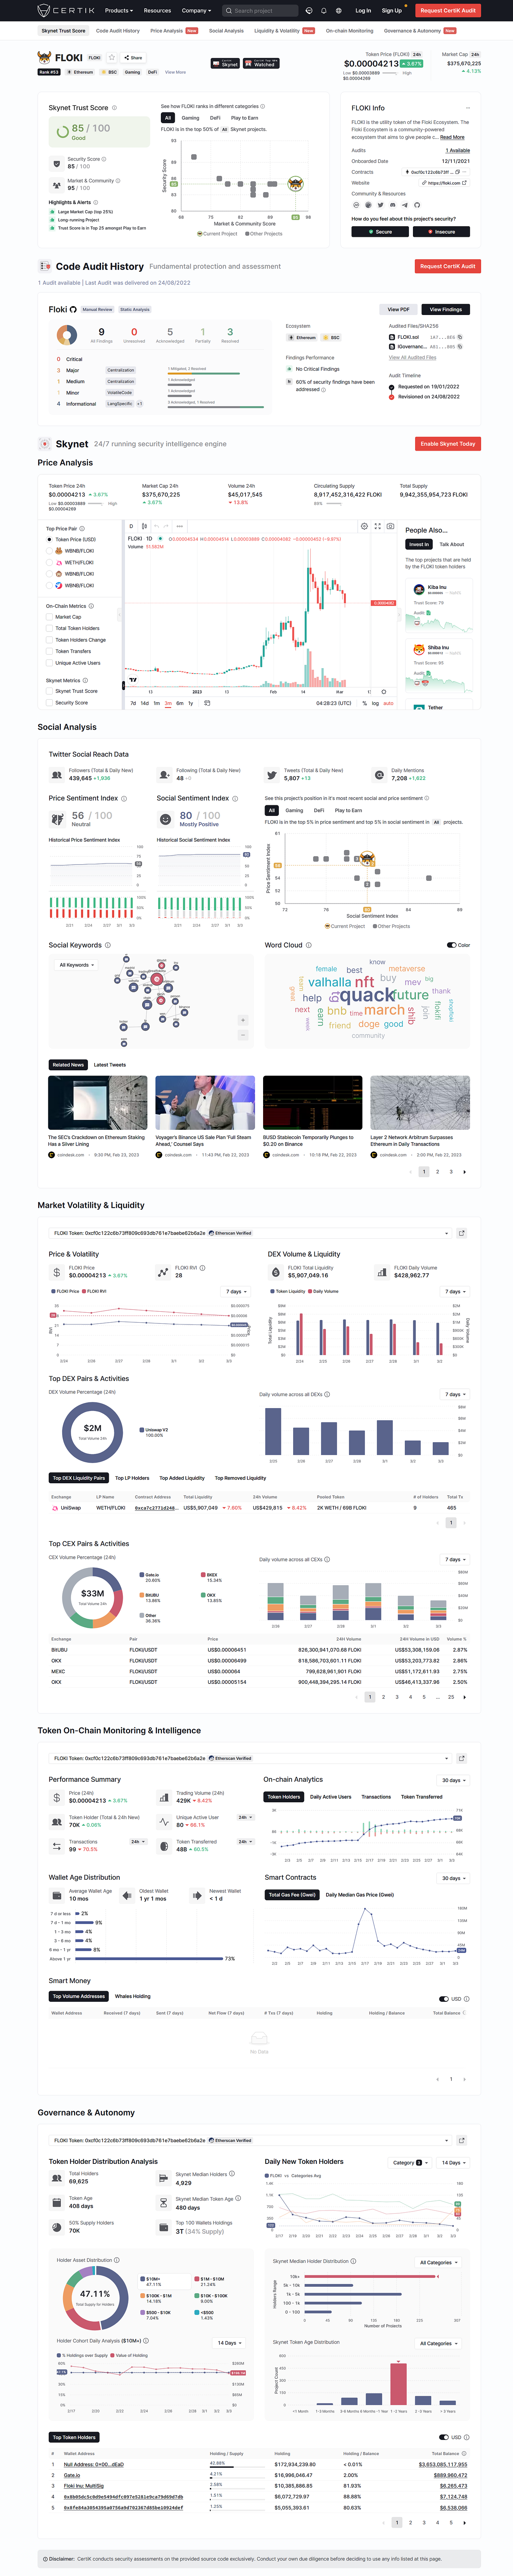This screenshot has height=2576, width=513.
Task: Click the View Findings button
Action: click(x=446, y=310)
